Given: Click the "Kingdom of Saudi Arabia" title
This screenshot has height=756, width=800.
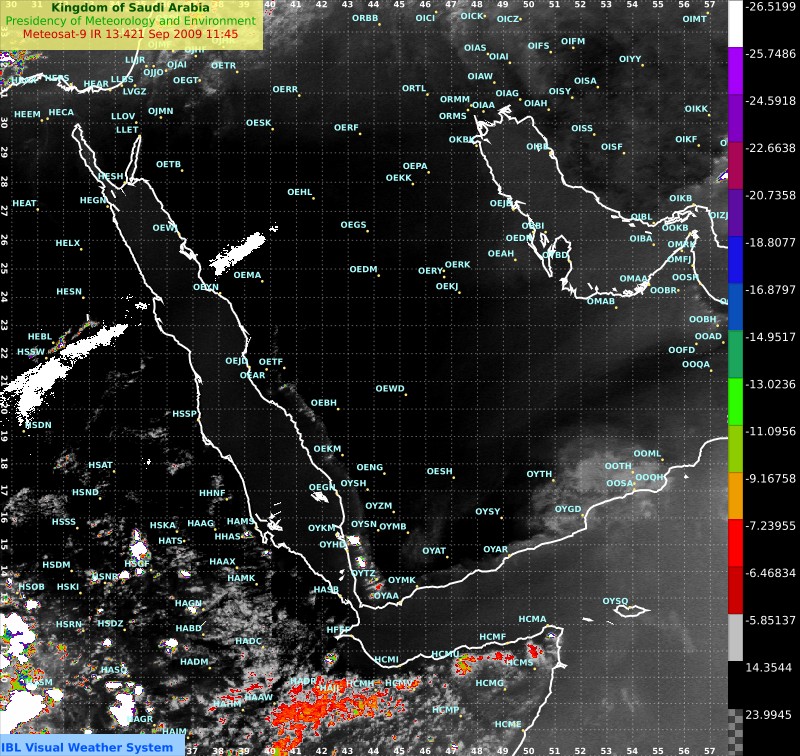Looking at the screenshot, I should [130, 8].
